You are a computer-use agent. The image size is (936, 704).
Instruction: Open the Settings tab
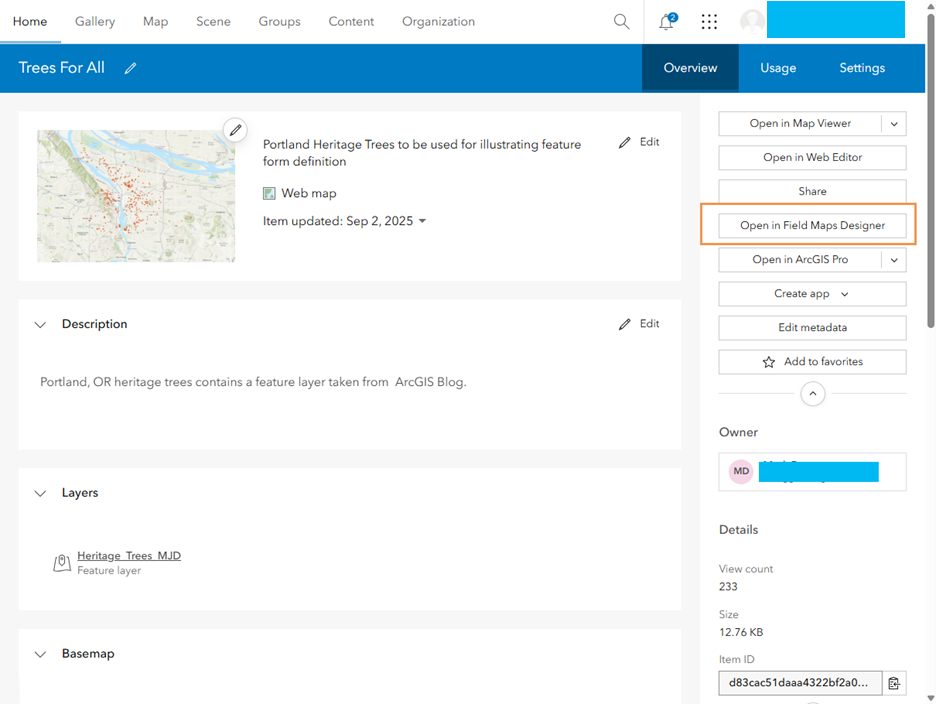pyautogui.click(x=862, y=68)
